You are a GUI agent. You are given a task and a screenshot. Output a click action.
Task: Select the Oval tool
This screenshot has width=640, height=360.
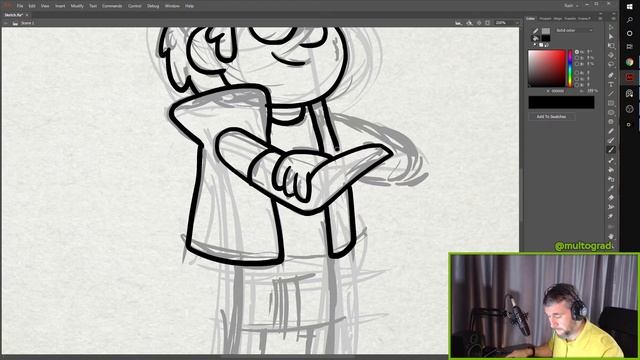(611, 113)
